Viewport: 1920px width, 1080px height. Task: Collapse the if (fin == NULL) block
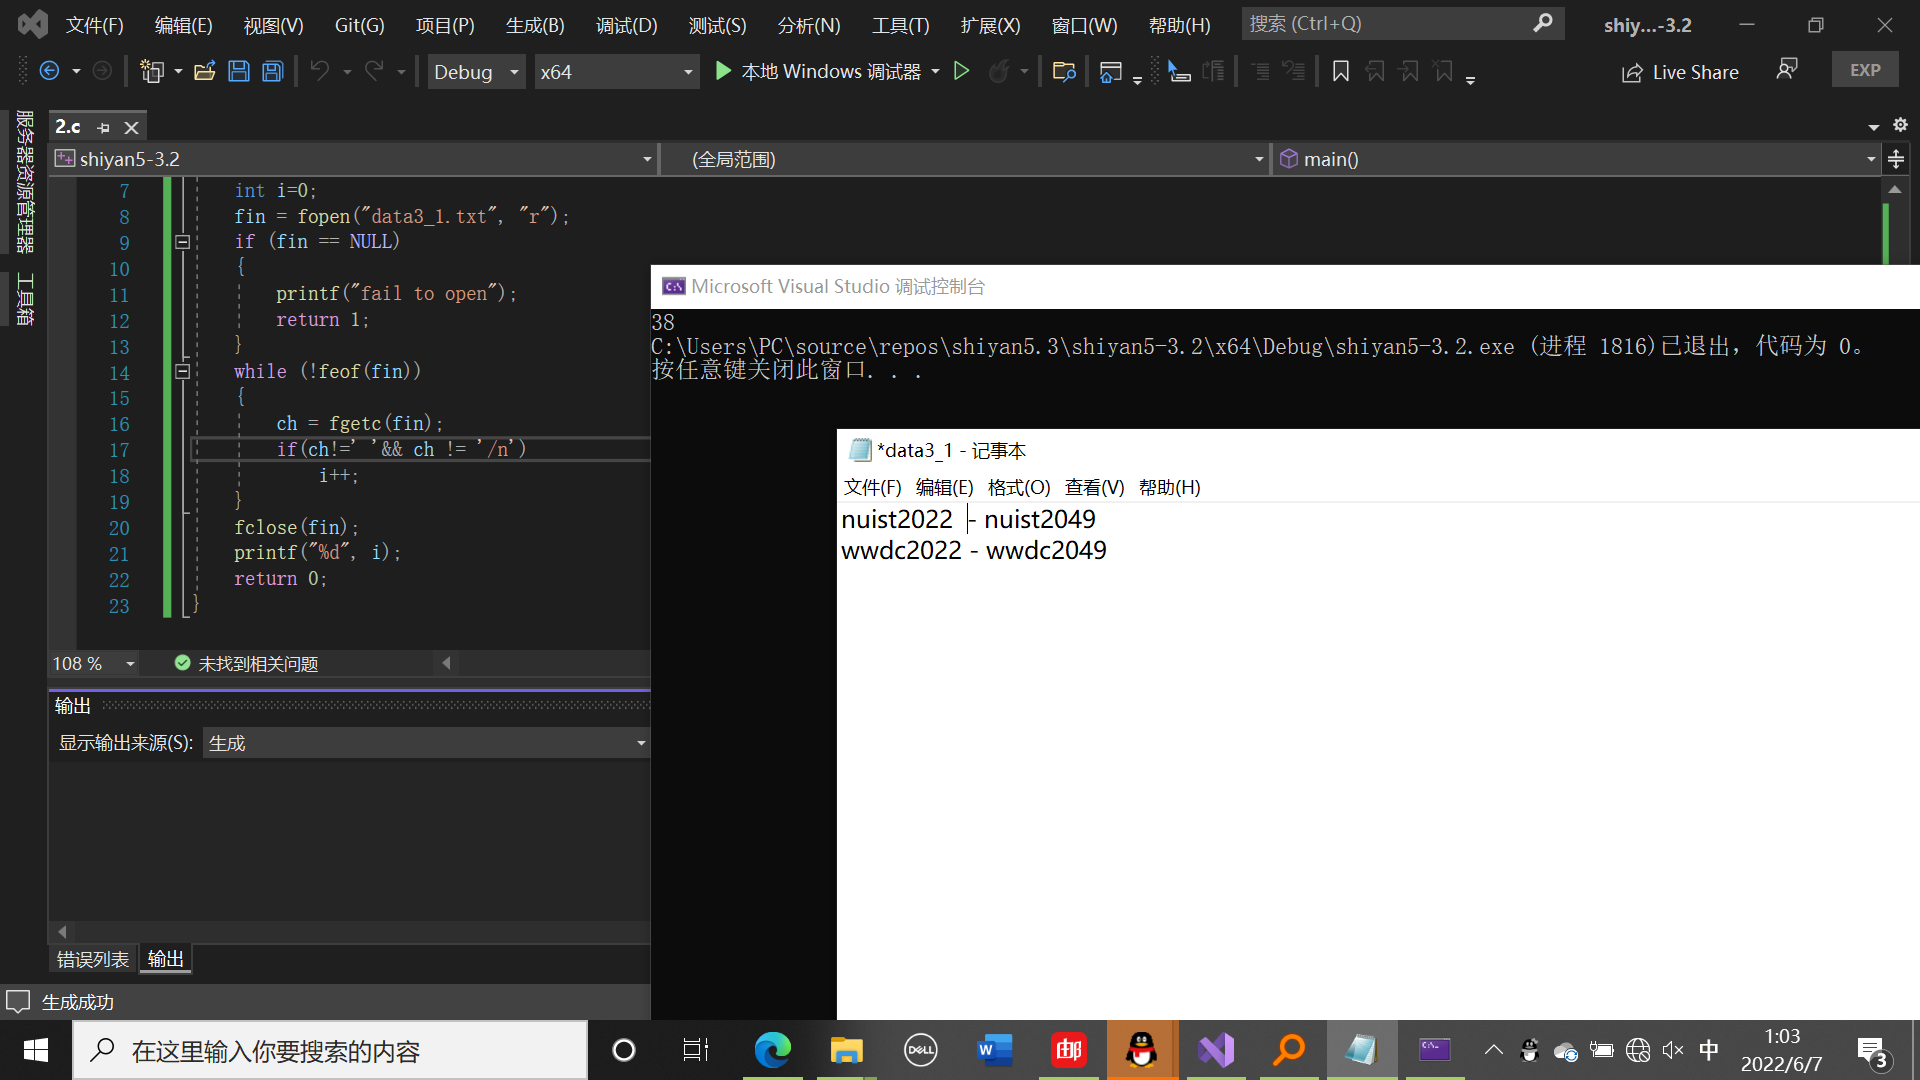[182, 242]
